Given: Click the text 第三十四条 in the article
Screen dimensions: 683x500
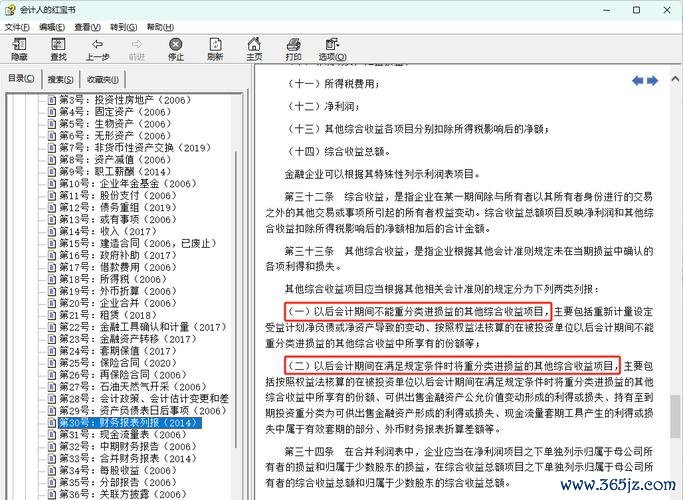Looking at the screenshot, I should point(309,451).
